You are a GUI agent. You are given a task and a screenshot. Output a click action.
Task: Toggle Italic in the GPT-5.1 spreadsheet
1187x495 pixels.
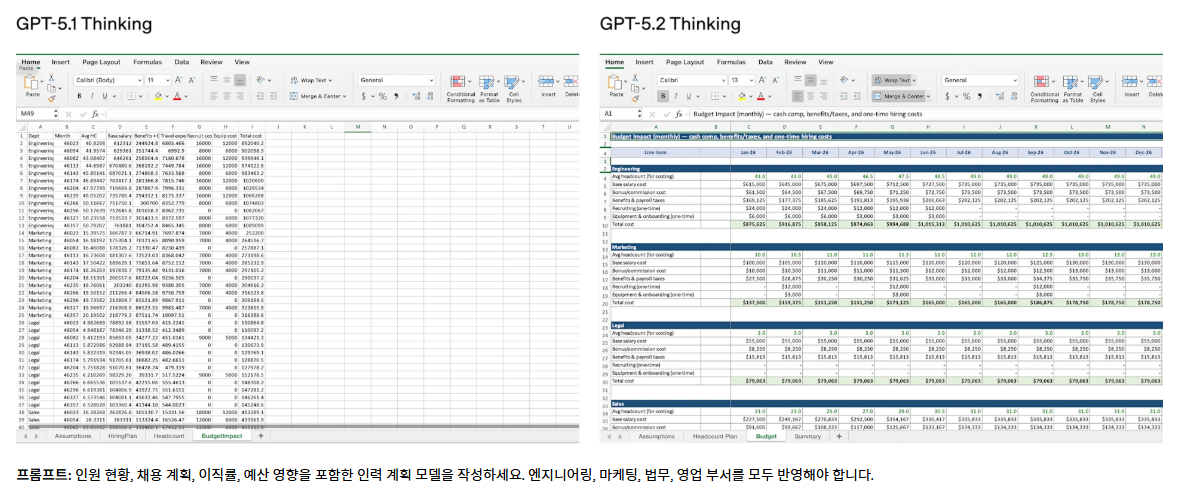pos(92,96)
